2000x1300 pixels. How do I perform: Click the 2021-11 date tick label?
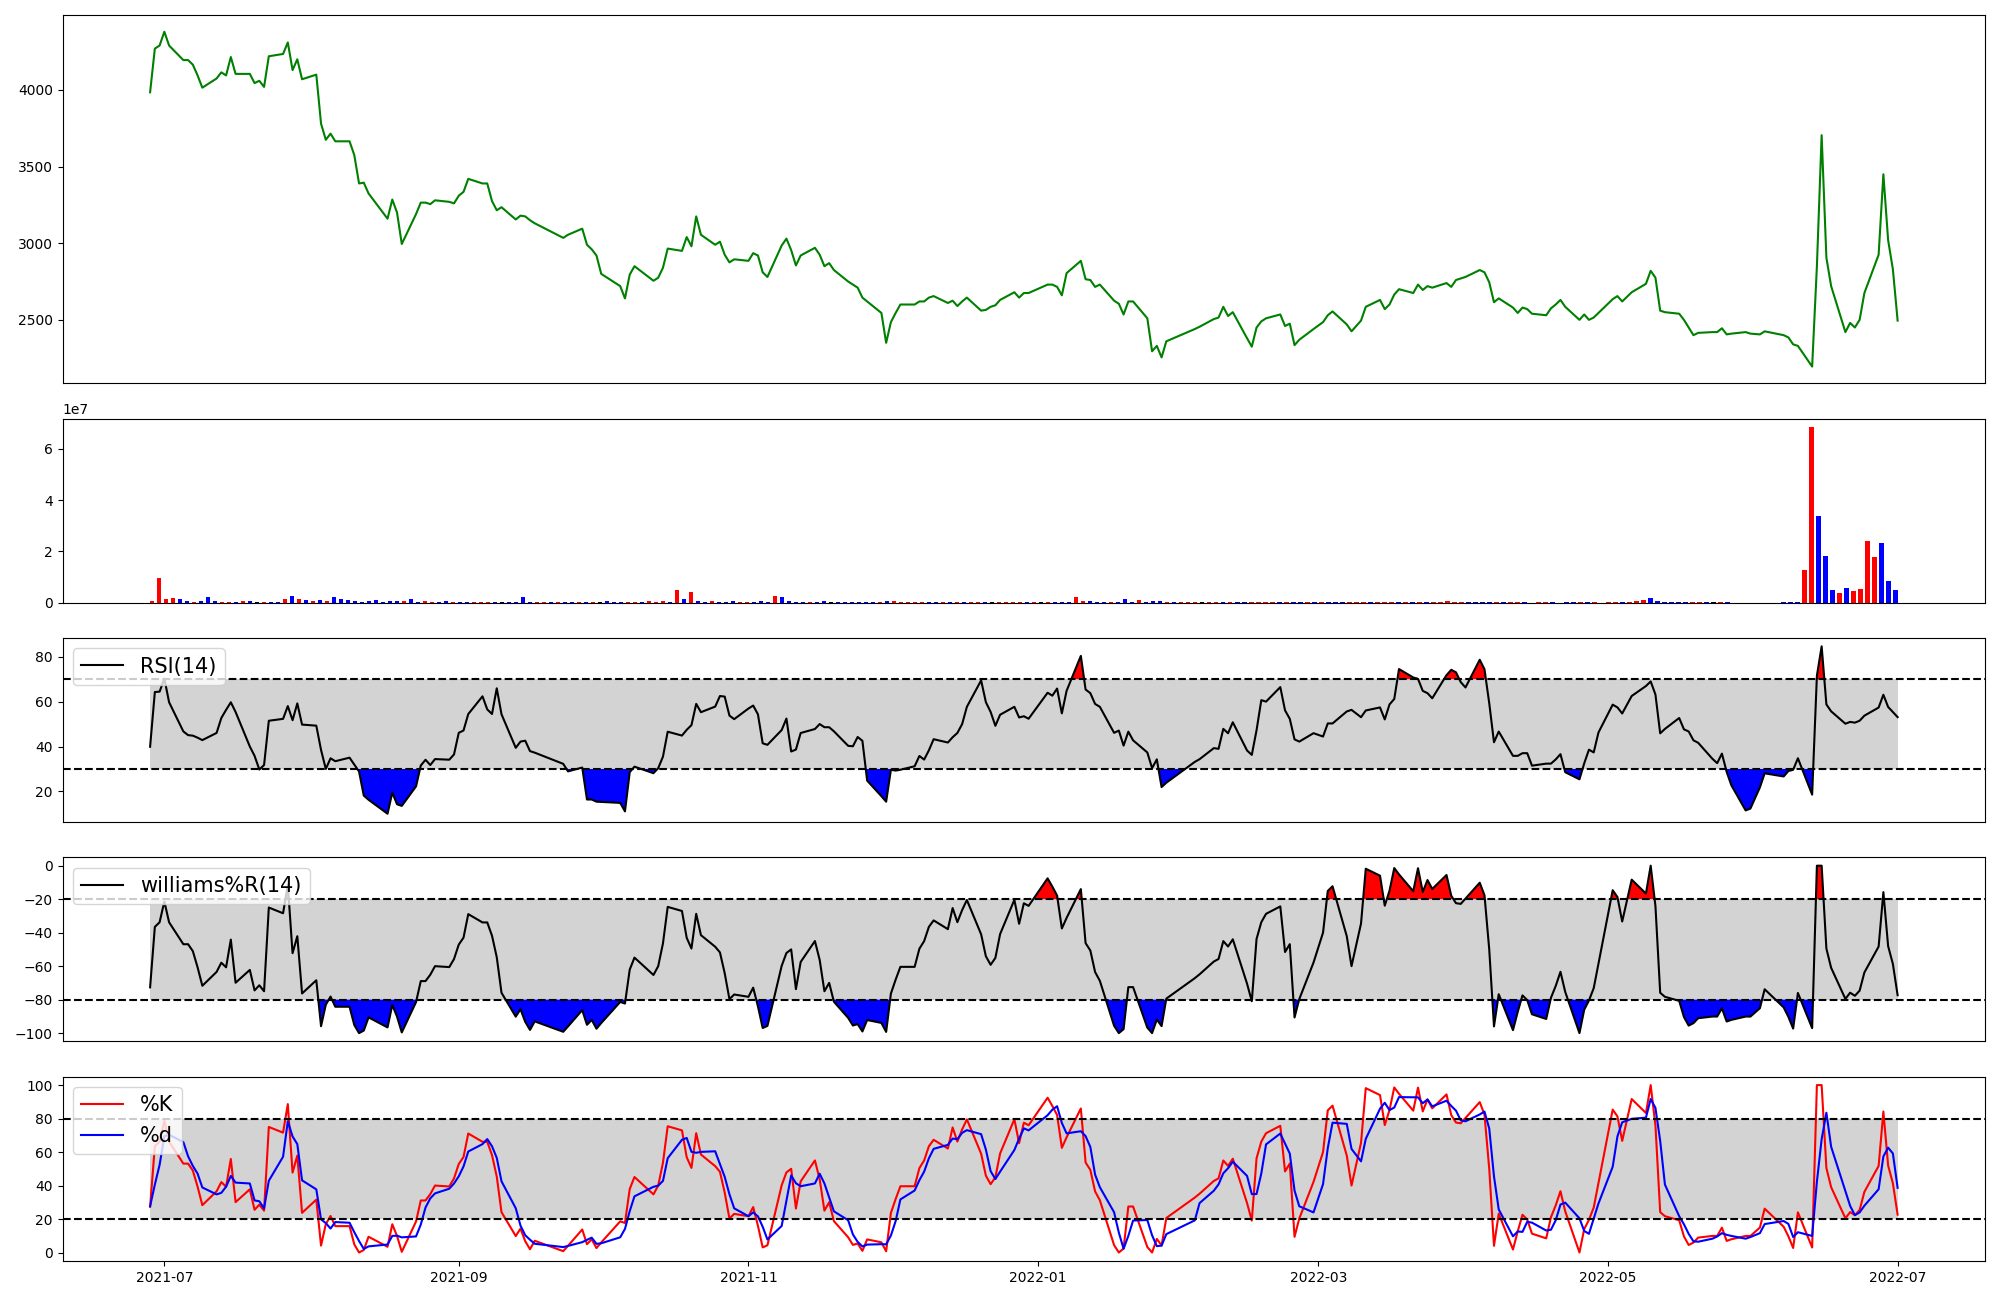coord(749,1277)
